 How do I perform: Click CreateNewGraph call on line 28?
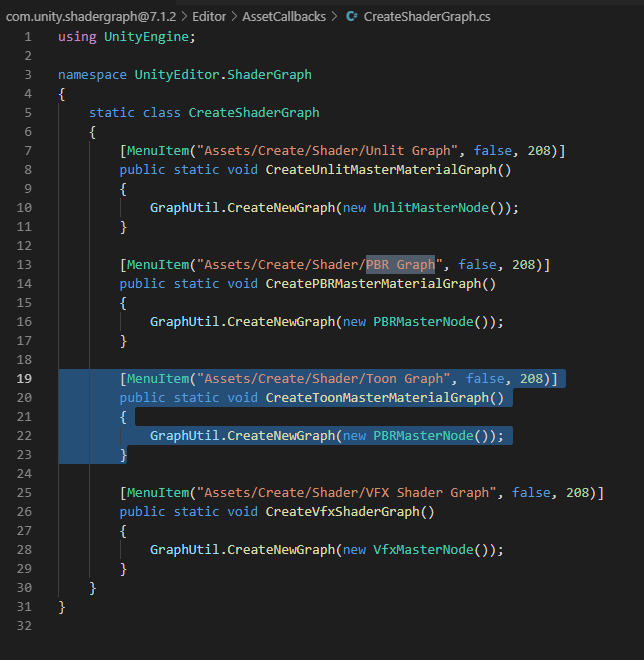tap(281, 550)
